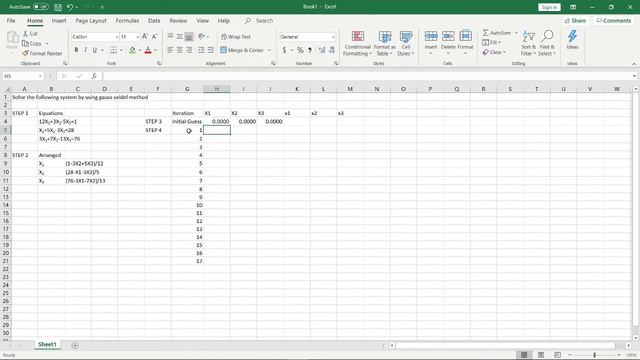Switch to the Page Layout tab
The height and width of the screenshot is (360, 640).
coord(91,20)
